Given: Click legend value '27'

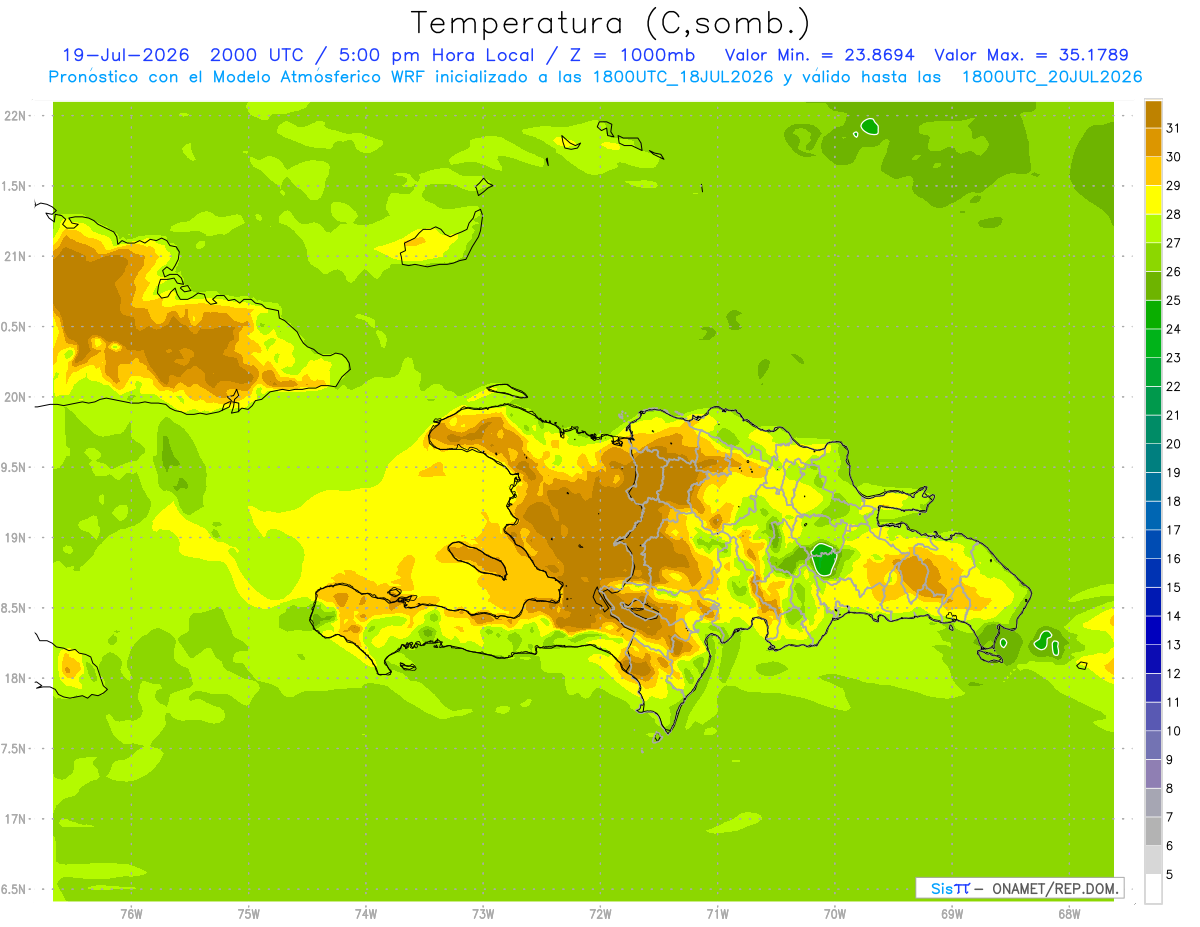Looking at the screenshot, I should tap(1174, 243).
